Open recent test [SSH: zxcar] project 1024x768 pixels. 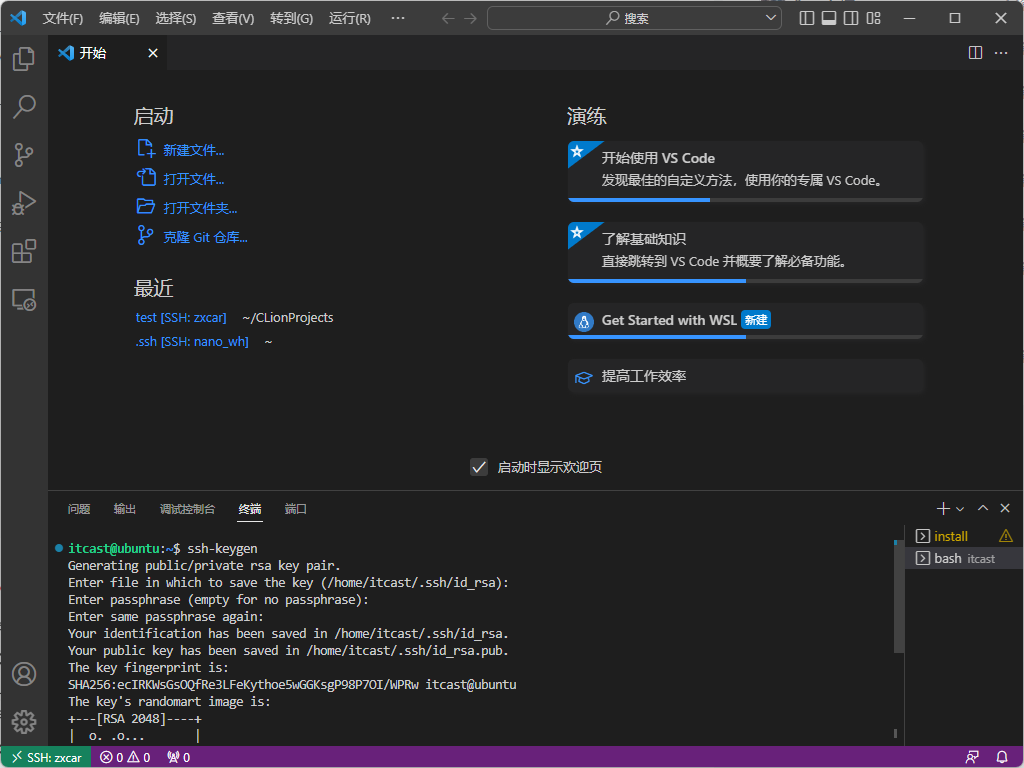[181, 318]
